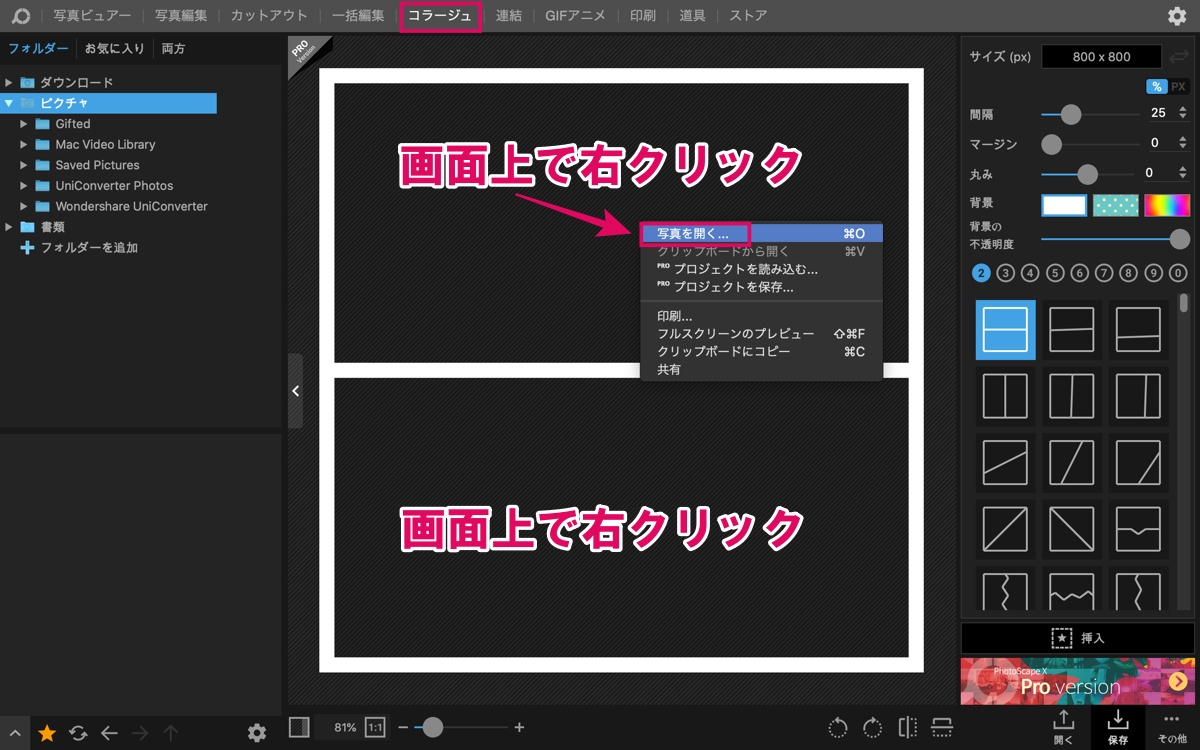Switch to the ストア tab

click(x=748, y=16)
